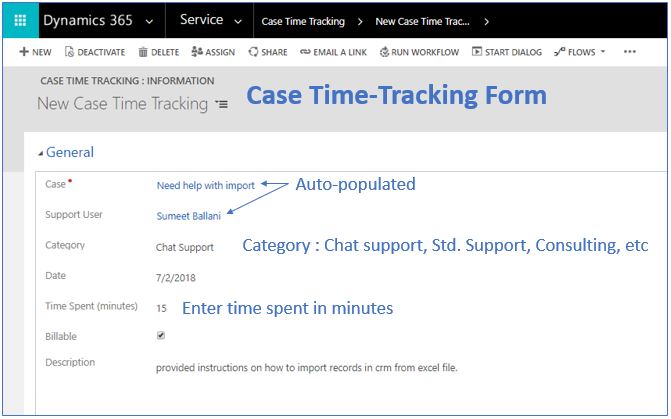Click the Share circular icon
This screenshot has width=671, height=419.
click(253, 52)
